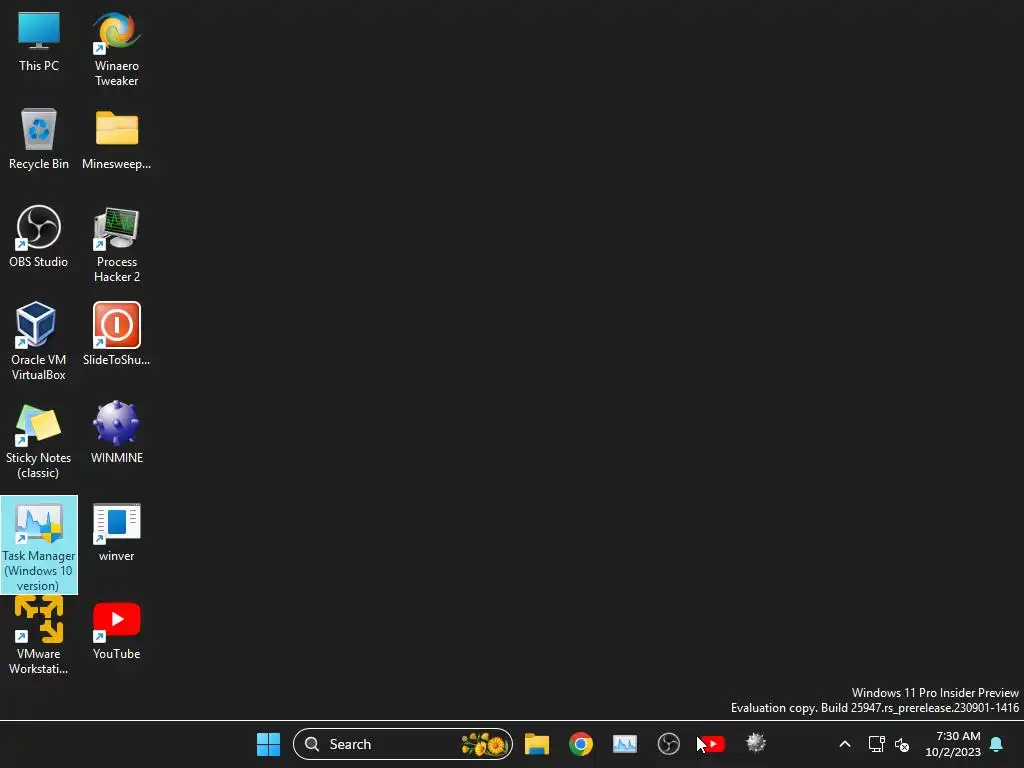This screenshot has height=768, width=1024.
Task: Open the clock showing 7:30 AM
Action: tap(953, 744)
